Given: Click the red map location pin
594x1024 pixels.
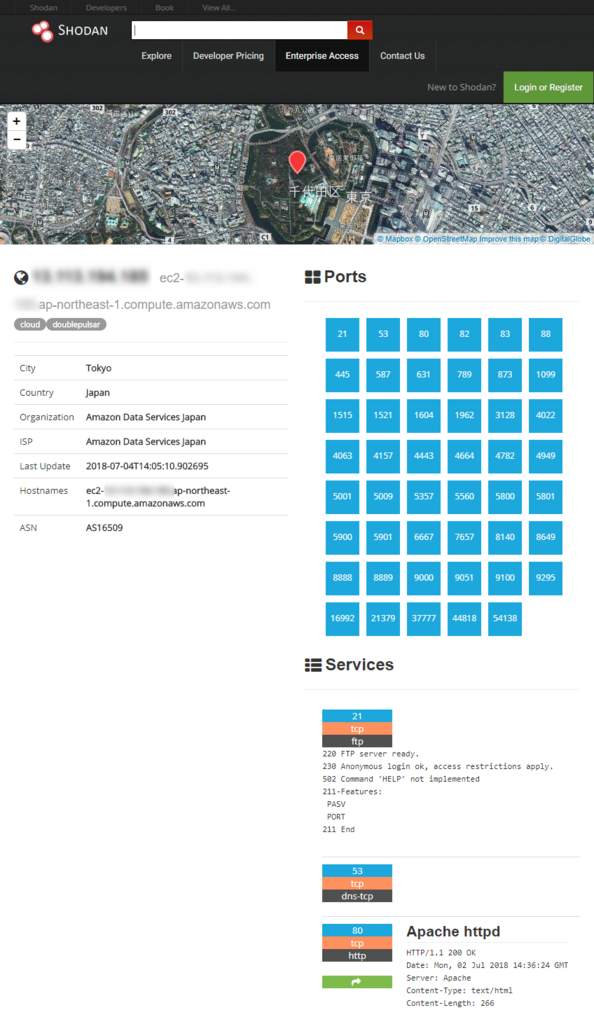Looking at the screenshot, I should click(x=297, y=161).
